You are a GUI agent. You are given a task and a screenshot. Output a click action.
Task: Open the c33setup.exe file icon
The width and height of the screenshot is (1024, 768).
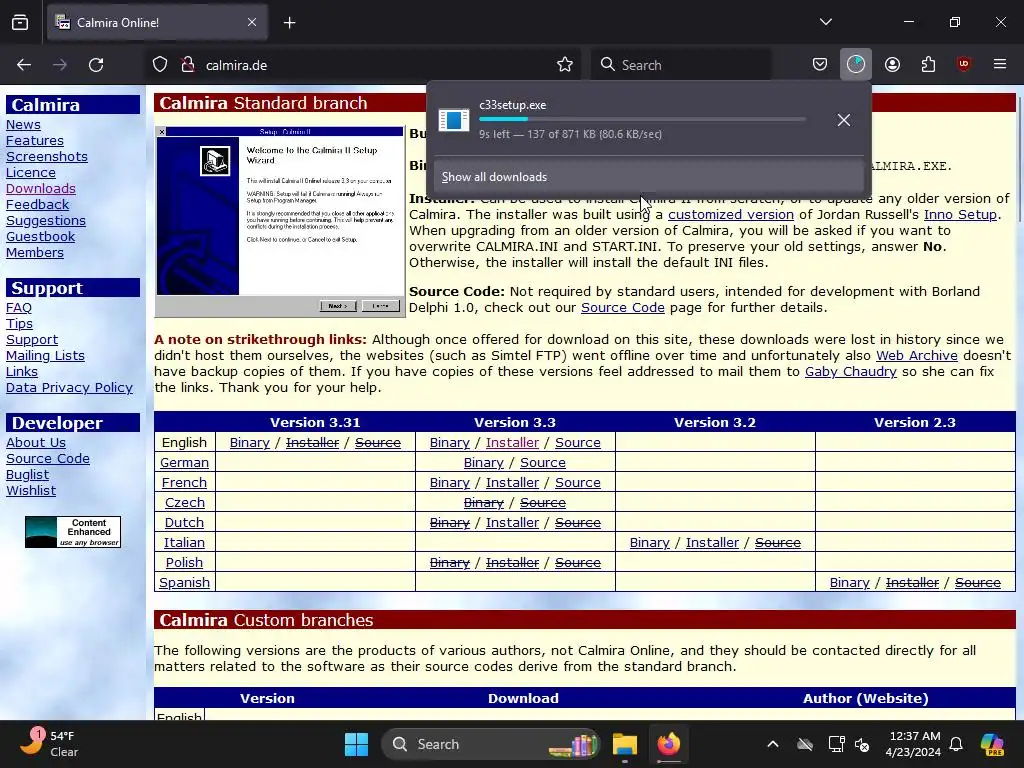point(454,120)
